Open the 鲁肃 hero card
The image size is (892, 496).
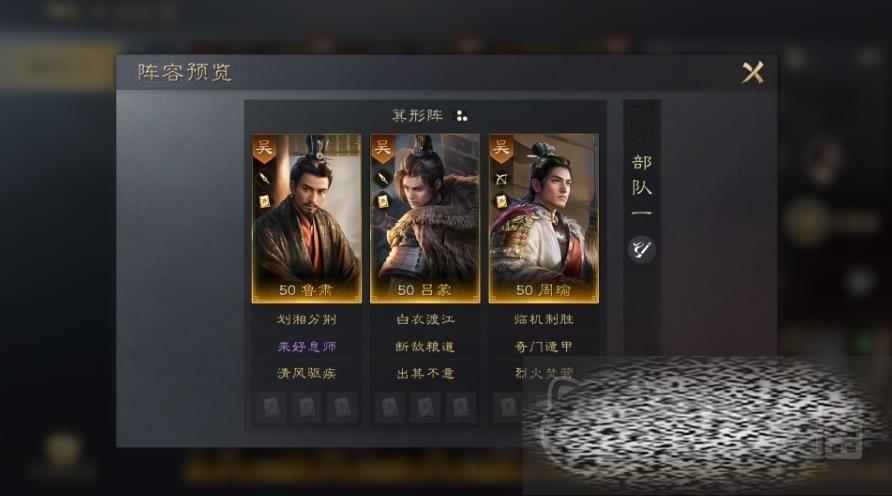tap(307, 218)
